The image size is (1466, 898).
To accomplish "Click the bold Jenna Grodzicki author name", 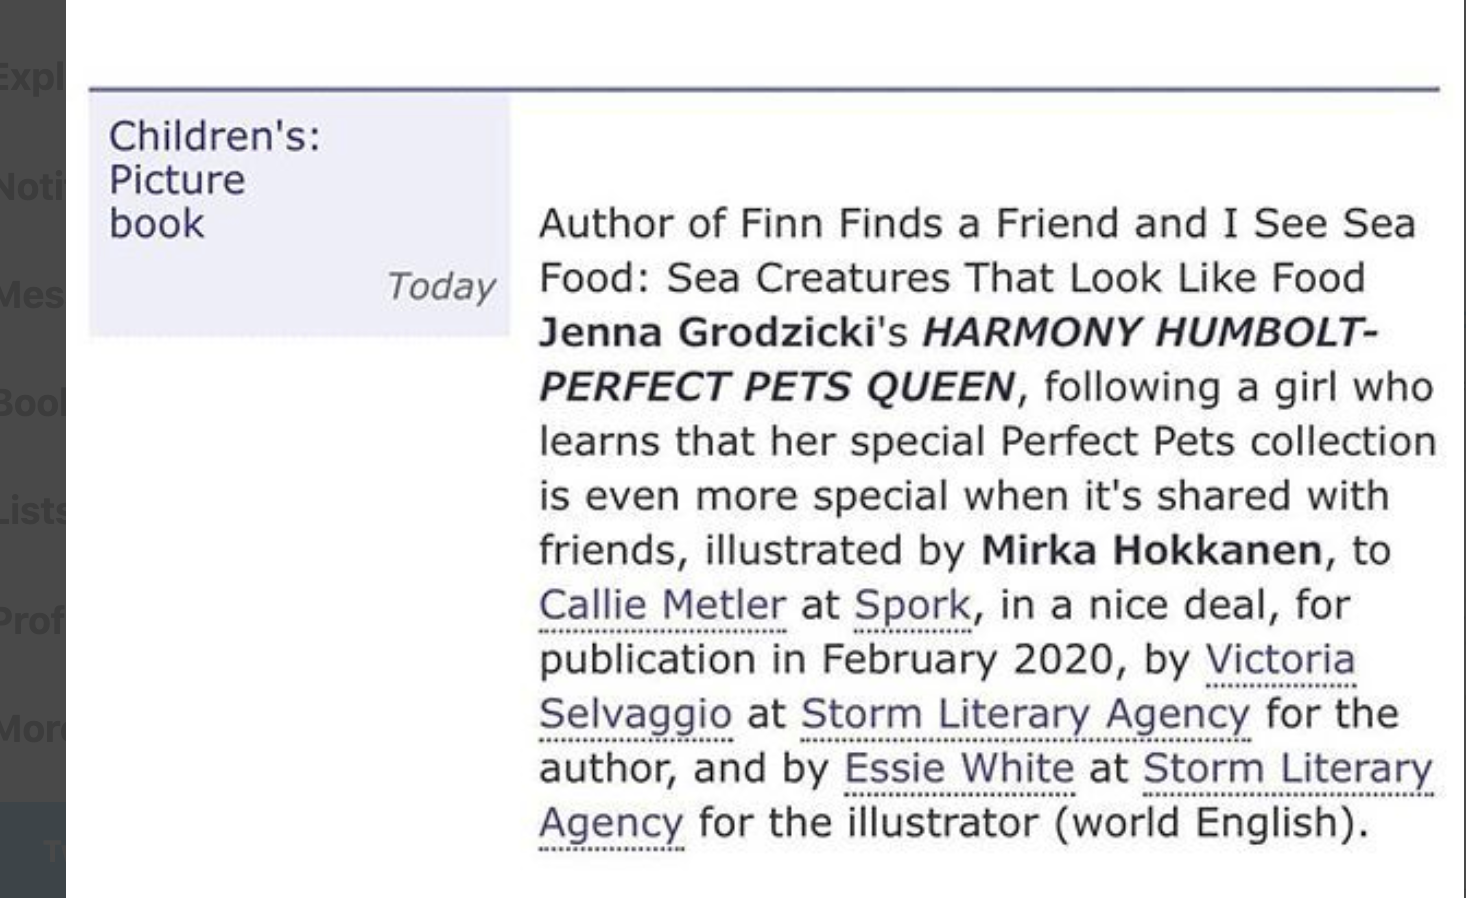I will (x=707, y=333).
